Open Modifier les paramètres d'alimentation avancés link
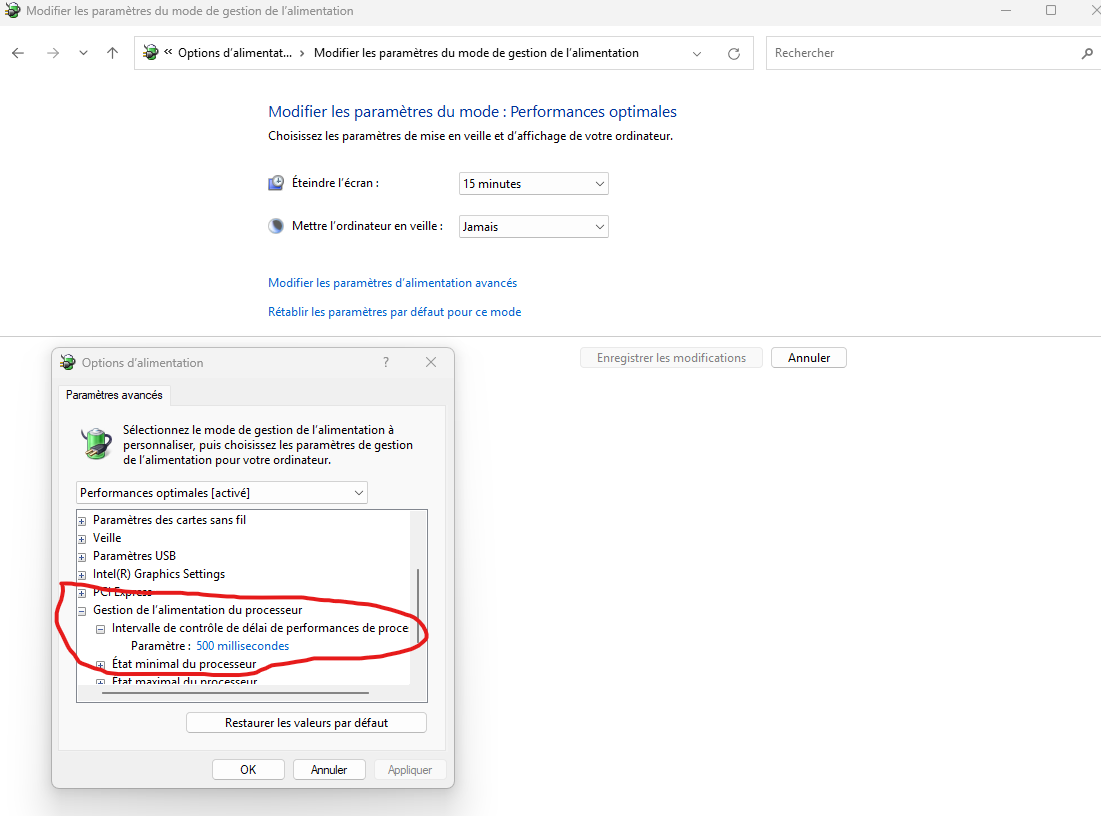1101x816 pixels. click(x=393, y=283)
